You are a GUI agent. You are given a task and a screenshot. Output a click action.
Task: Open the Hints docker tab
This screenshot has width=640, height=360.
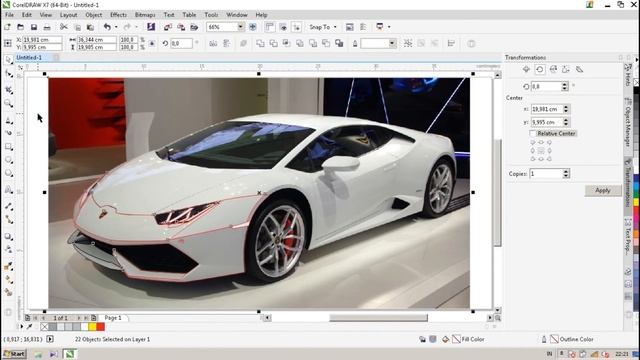pos(628,74)
